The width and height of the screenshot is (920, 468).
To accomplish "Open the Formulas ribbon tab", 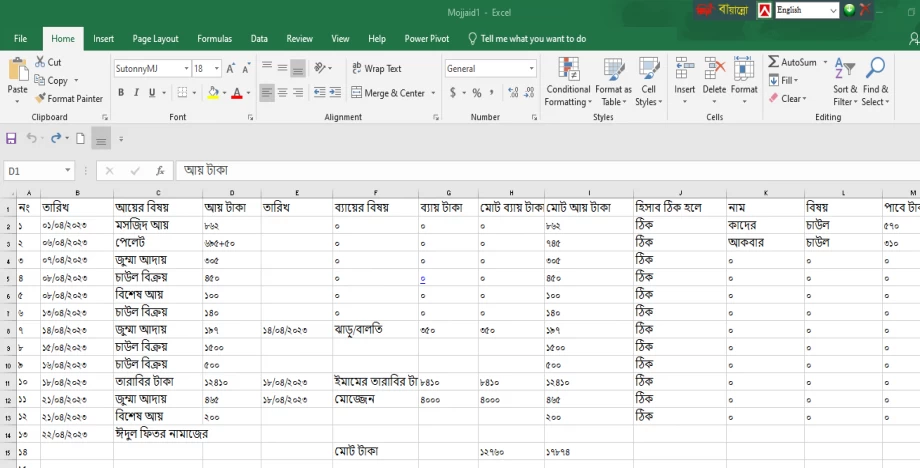I will point(214,39).
